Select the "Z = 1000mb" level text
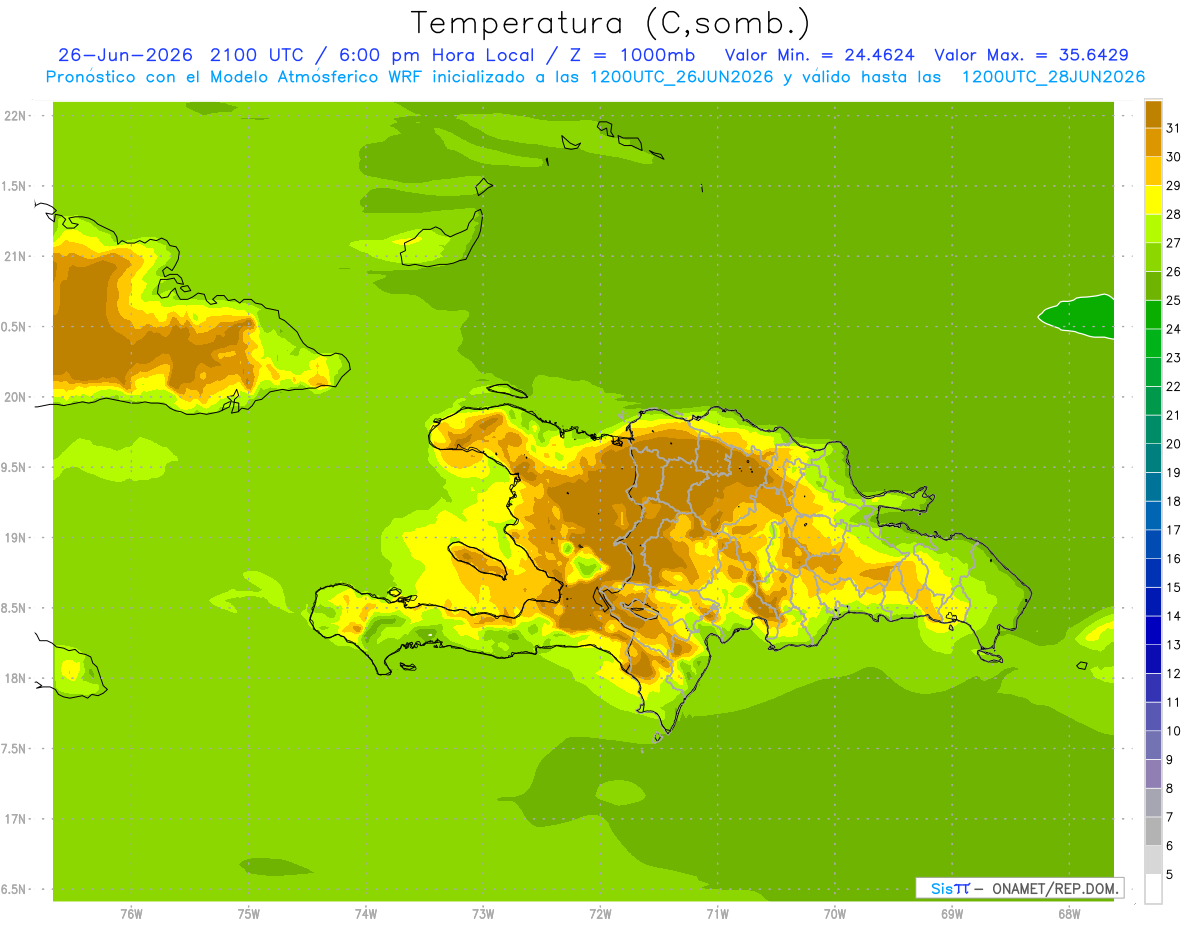1200x927 pixels. pos(633,55)
